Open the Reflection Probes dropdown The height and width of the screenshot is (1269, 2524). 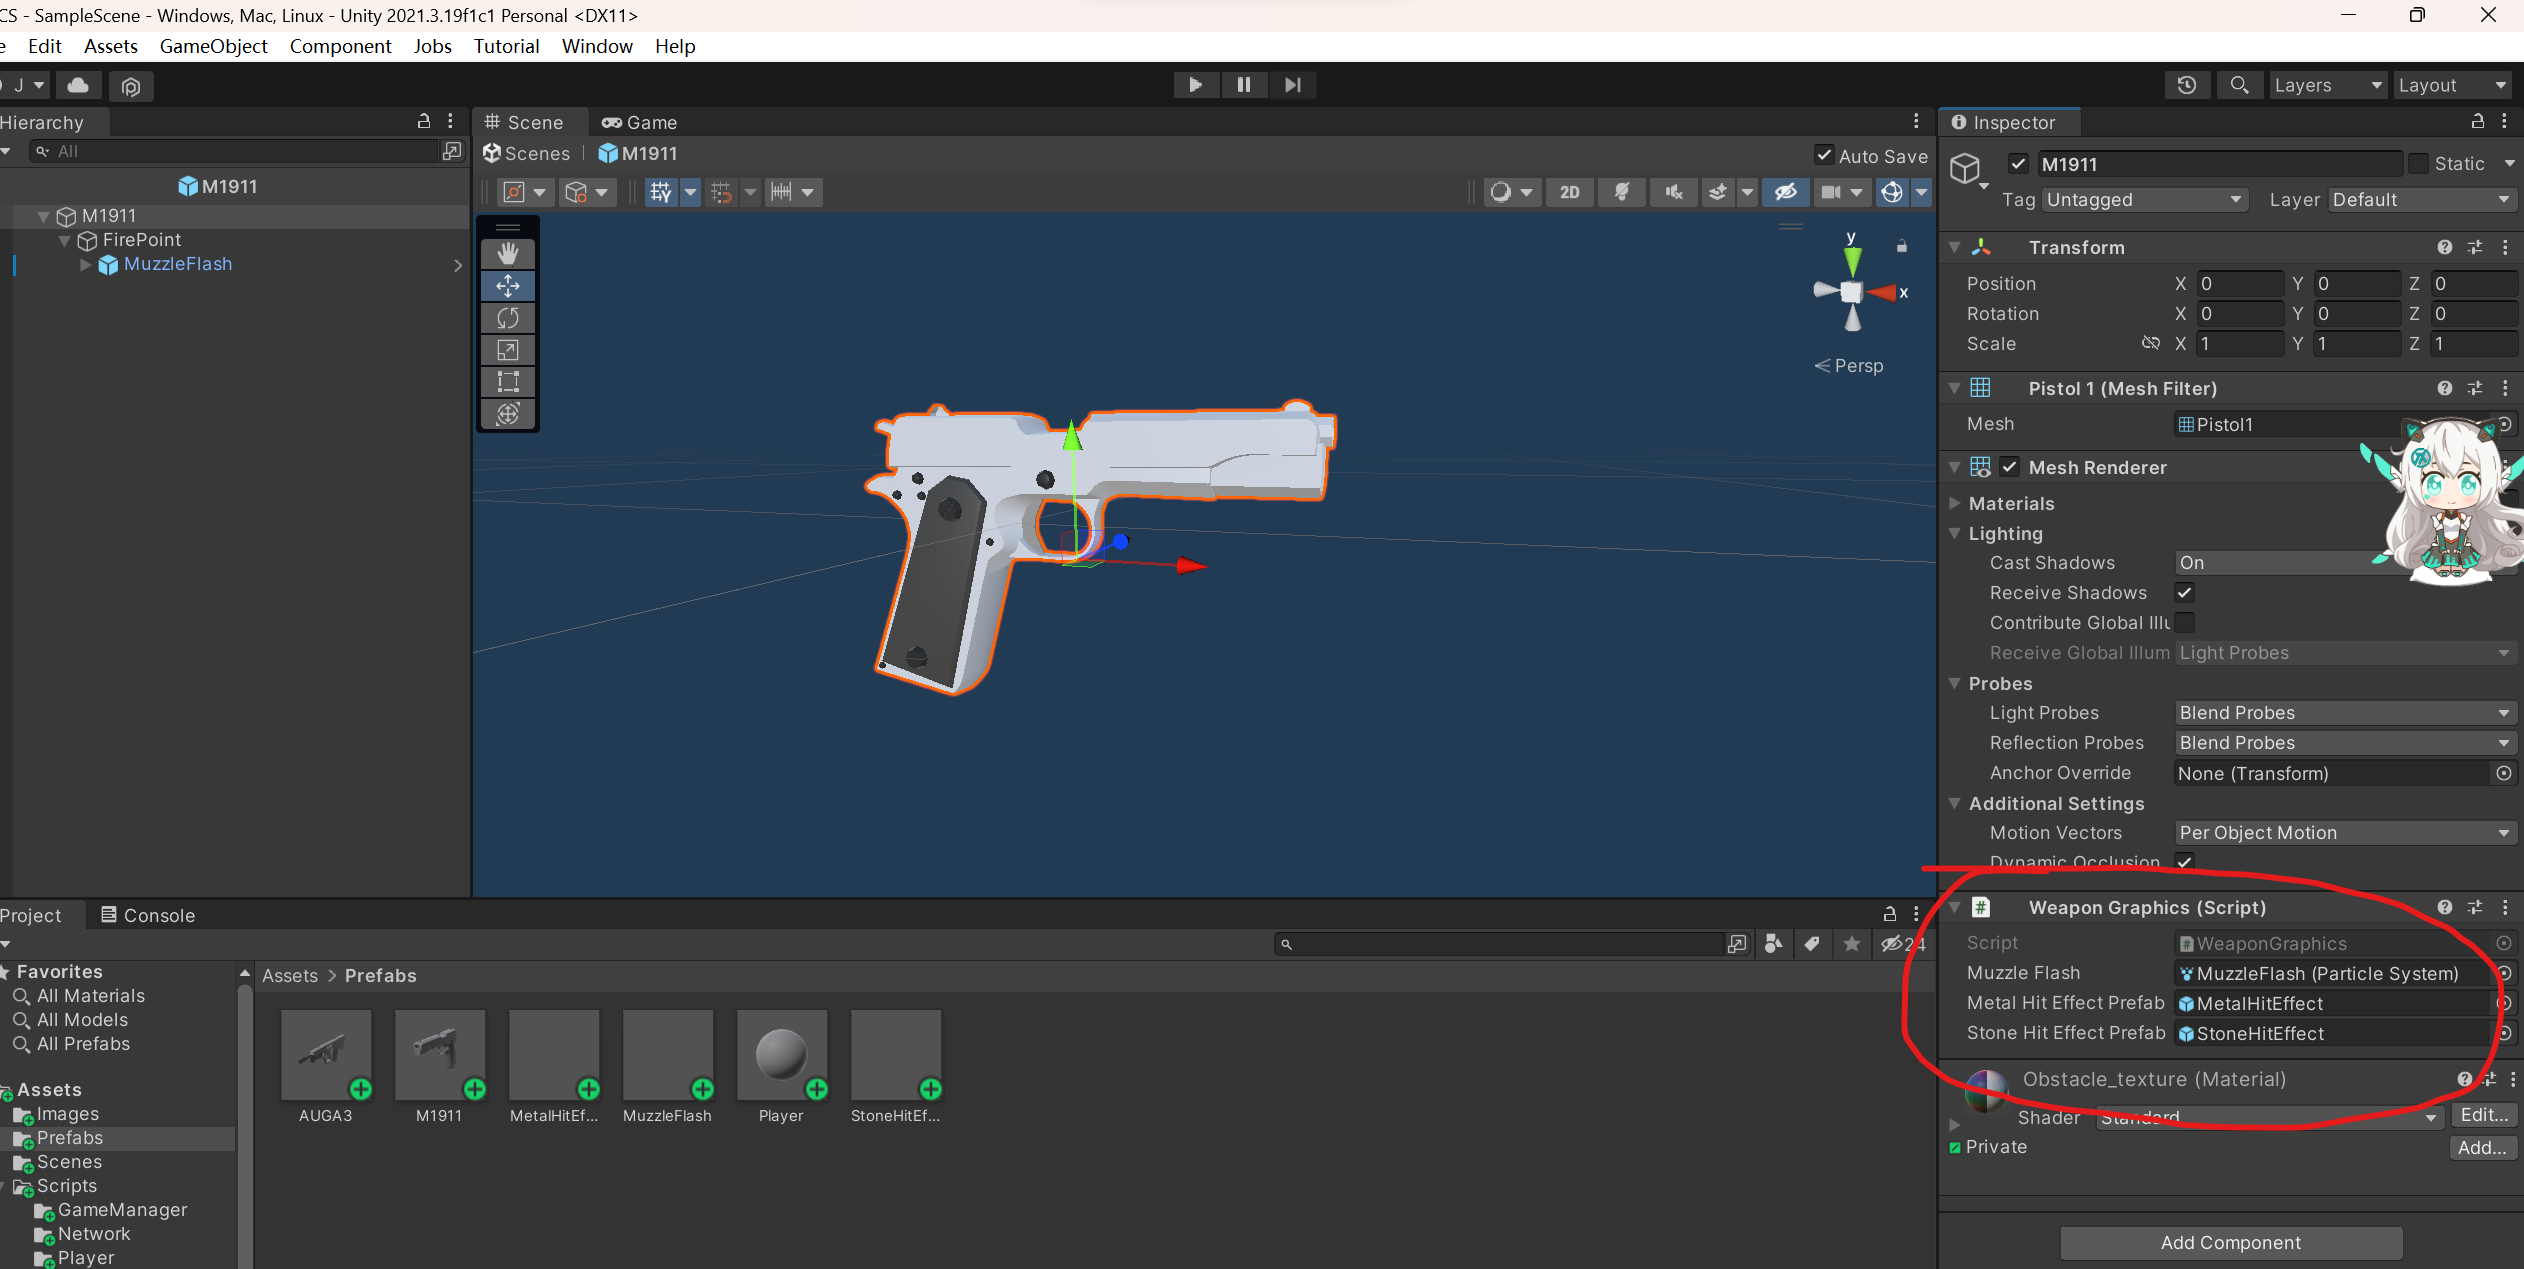(x=2345, y=743)
